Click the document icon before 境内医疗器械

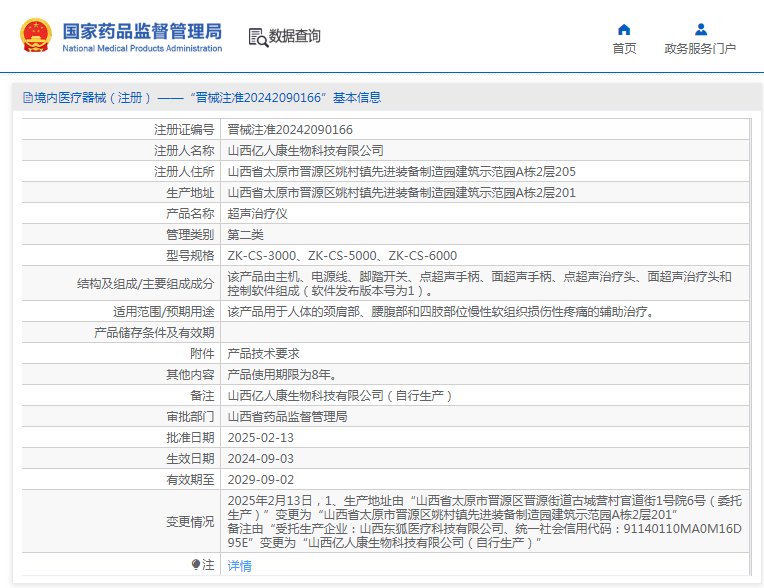coord(28,97)
